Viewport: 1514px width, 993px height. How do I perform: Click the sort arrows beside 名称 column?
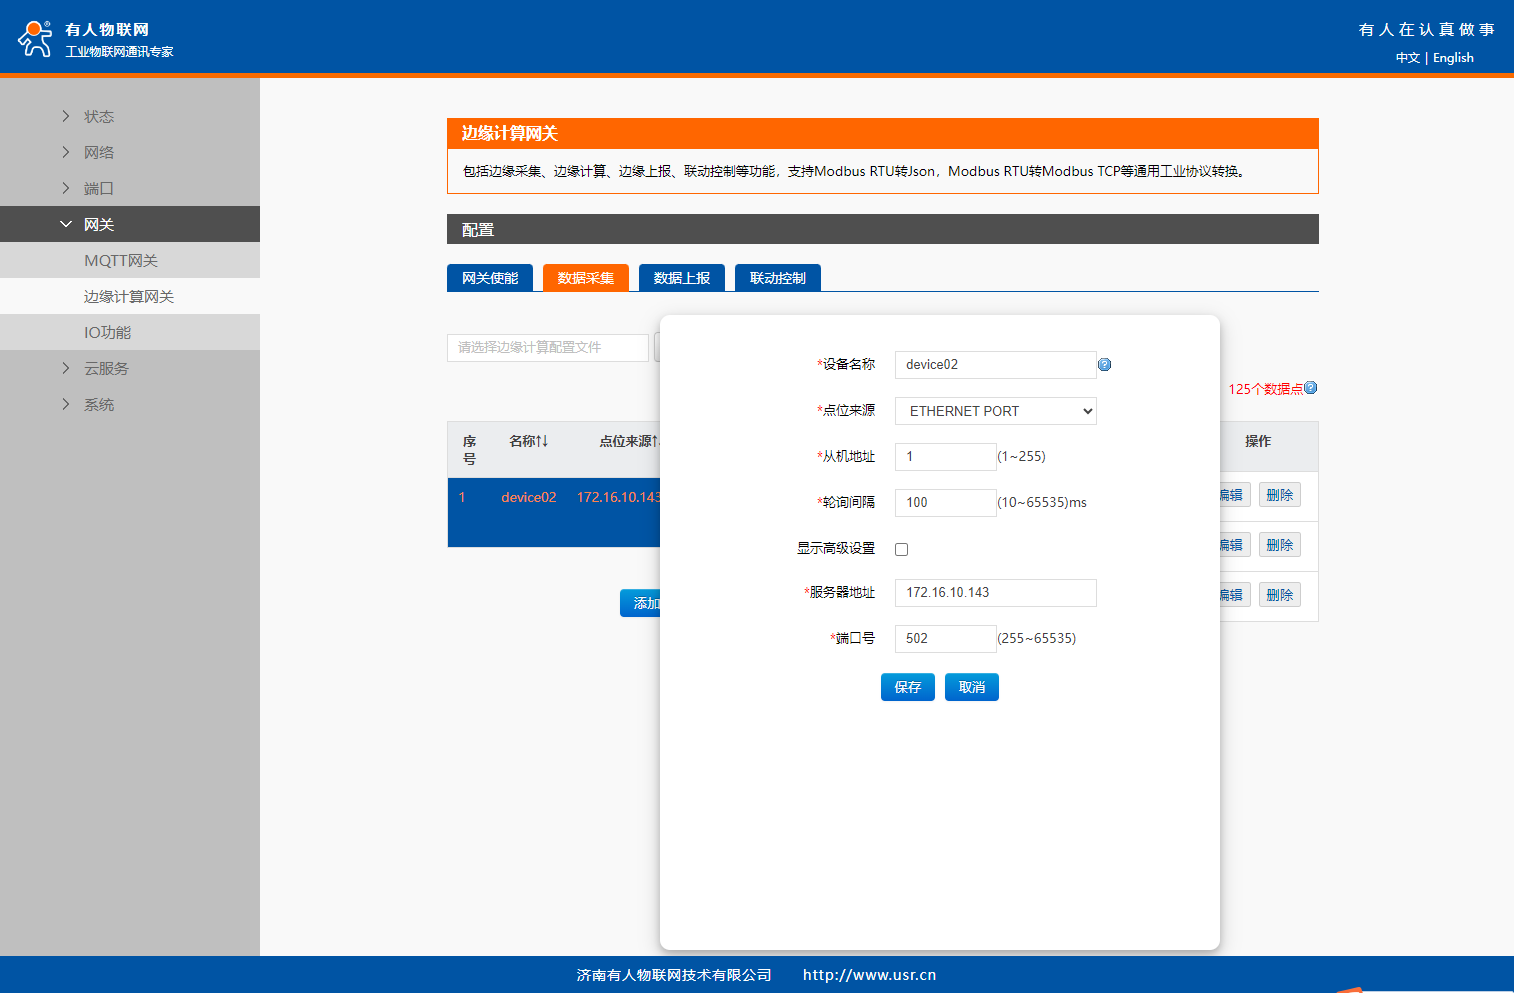[x=542, y=441]
